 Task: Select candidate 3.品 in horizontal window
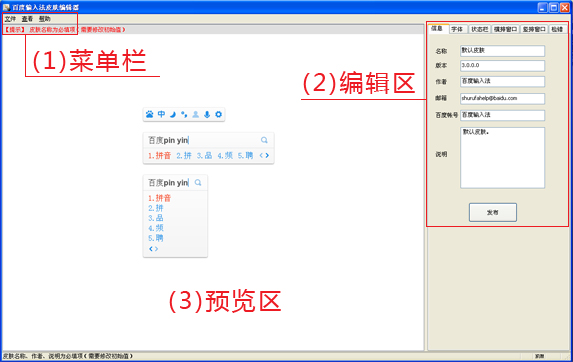(x=204, y=156)
